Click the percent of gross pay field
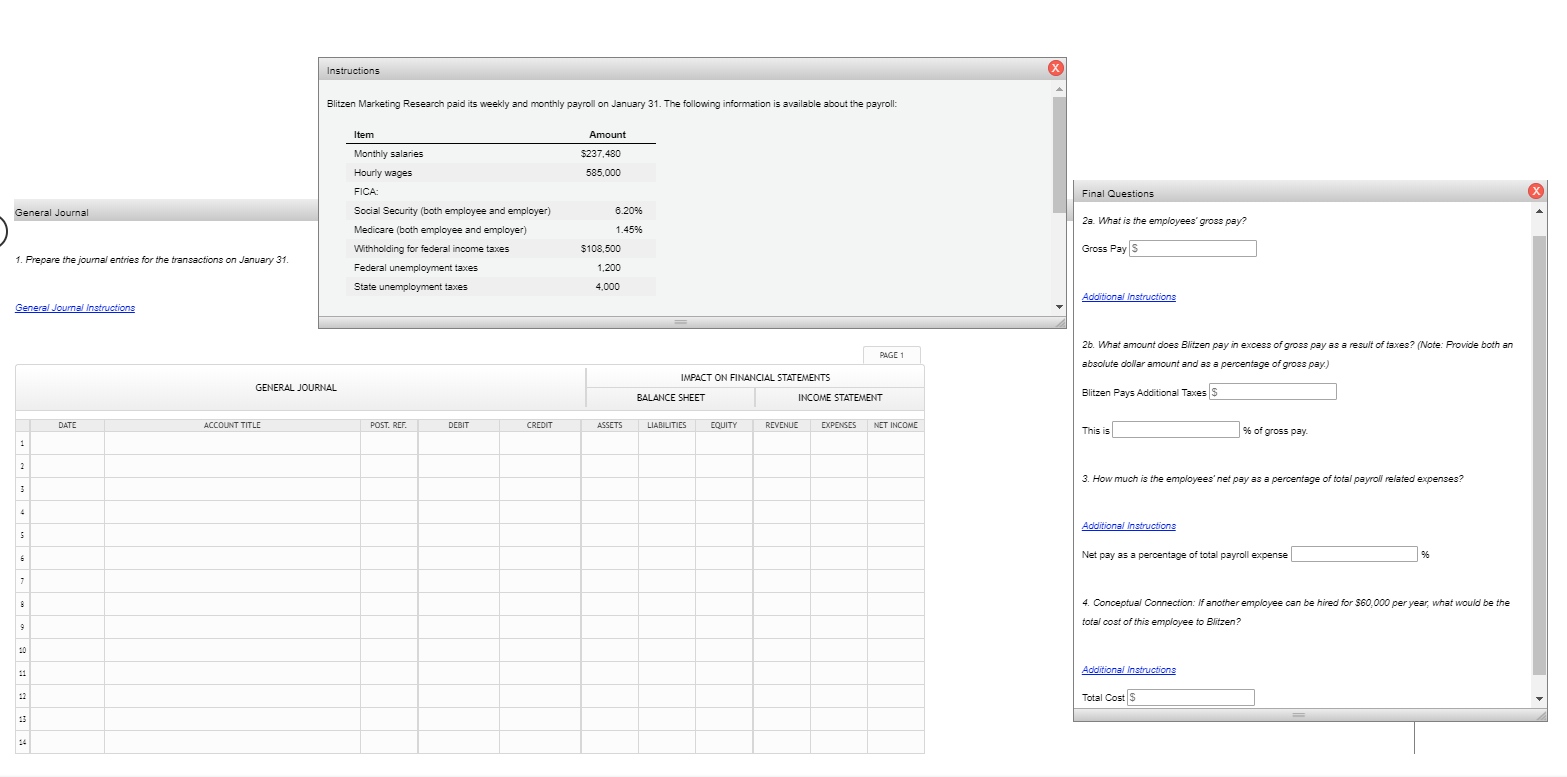This screenshot has width=1567, height=777. [1176, 430]
